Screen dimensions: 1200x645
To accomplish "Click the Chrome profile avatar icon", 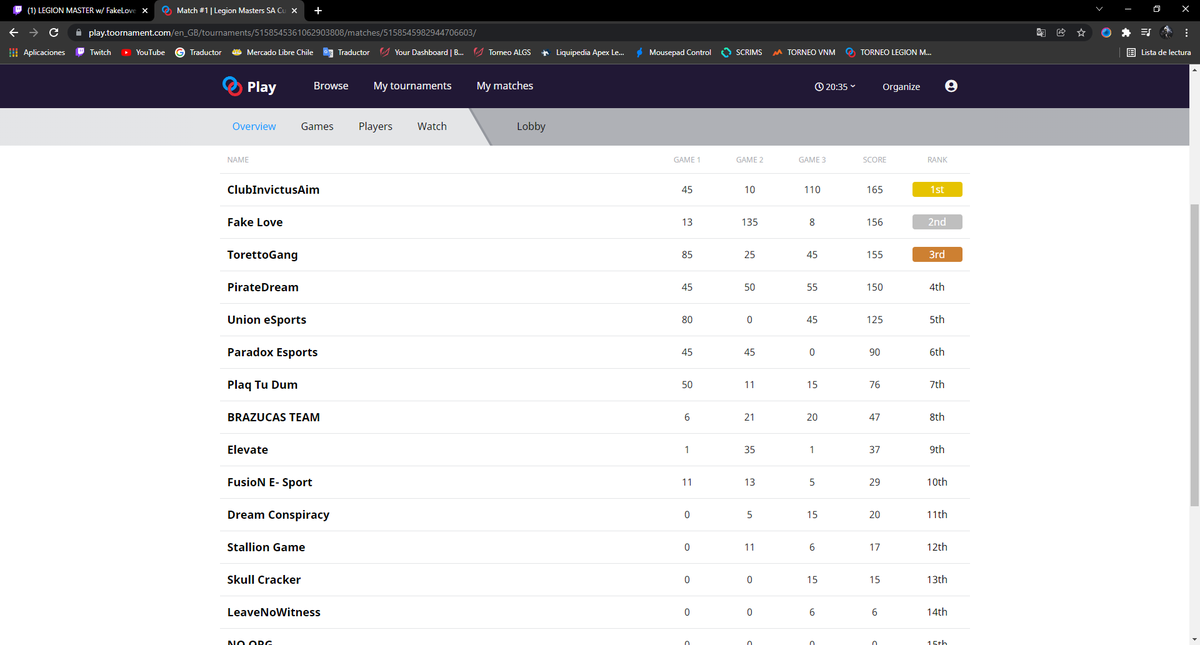I will click(1166, 32).
